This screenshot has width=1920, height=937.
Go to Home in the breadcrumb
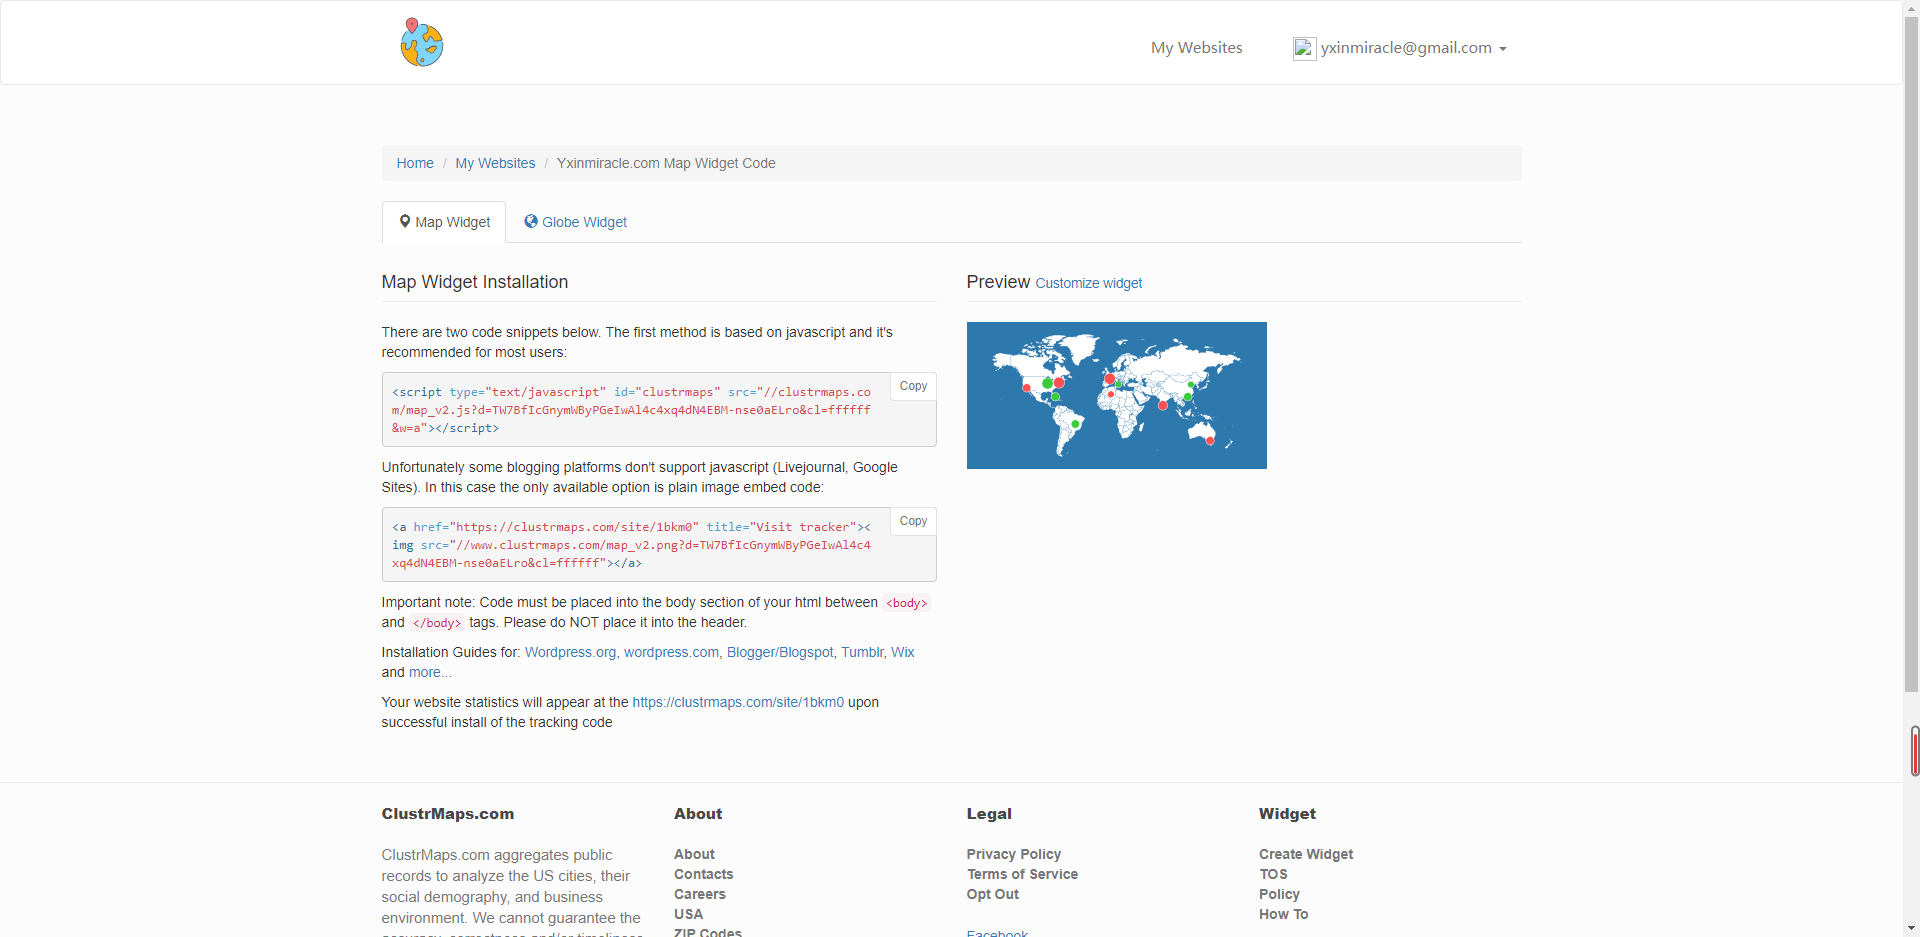(x=415, y=163)
